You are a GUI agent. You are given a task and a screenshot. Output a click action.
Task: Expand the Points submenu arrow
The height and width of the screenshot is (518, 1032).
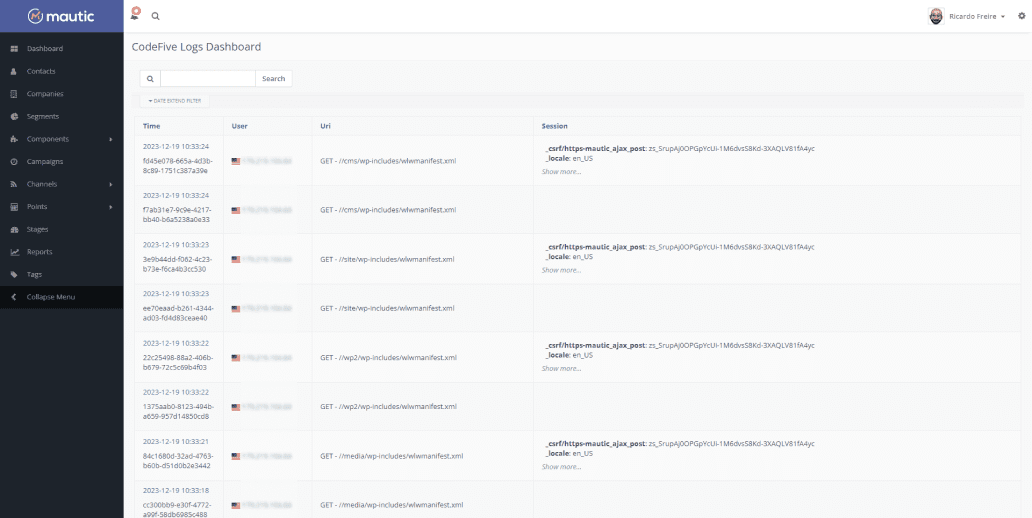[111, 207]
